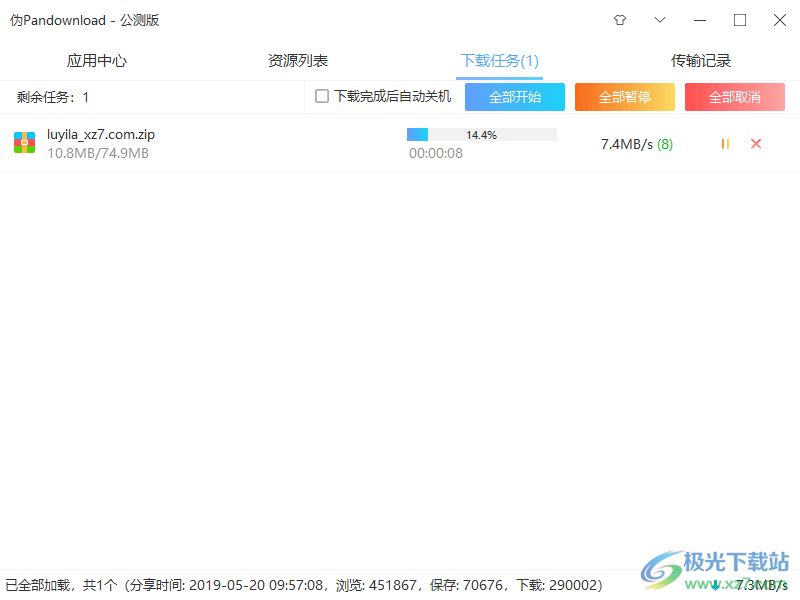This screenshot has width=800, height=600.
Task: Click the red 全部取消 button
Action: tap(734, 97)
